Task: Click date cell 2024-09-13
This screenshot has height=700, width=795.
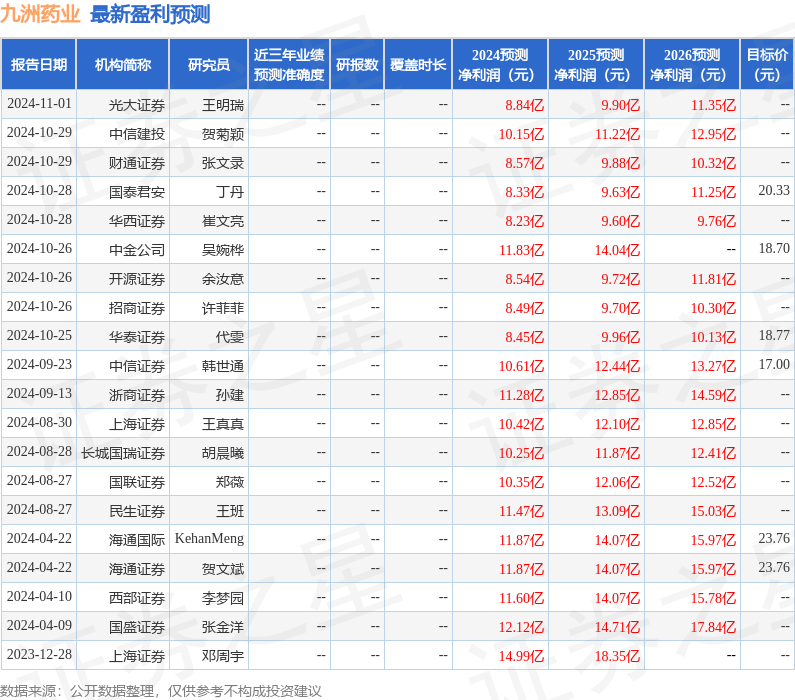Action: click(x=39, y=393)
